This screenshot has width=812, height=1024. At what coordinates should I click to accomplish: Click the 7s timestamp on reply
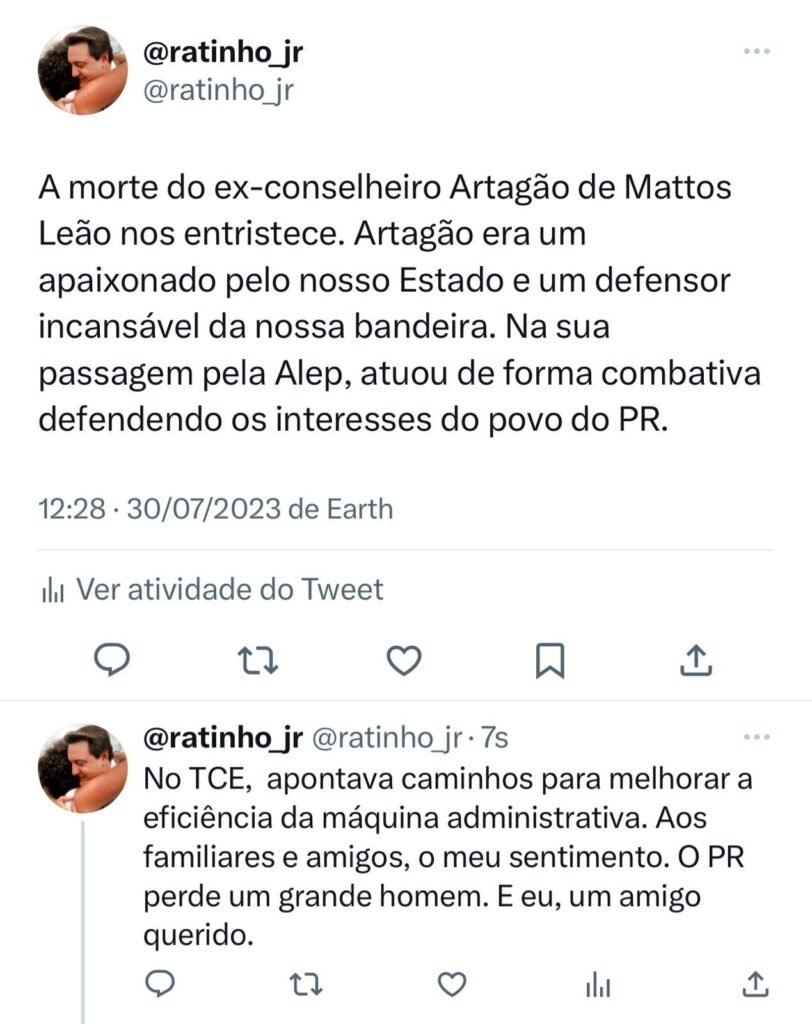(494, 739)
